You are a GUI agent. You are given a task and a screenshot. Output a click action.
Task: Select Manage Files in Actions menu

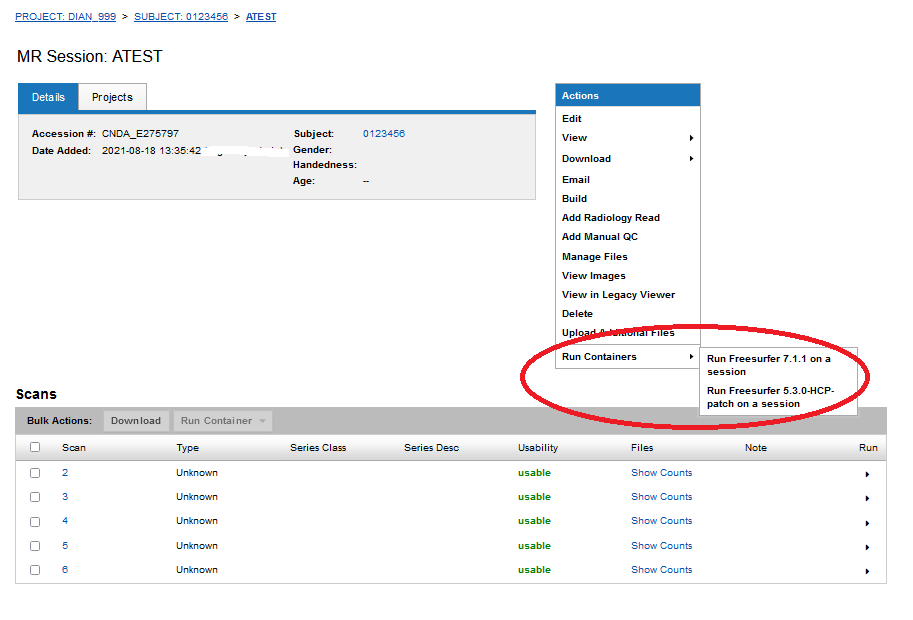pos(595,257)
